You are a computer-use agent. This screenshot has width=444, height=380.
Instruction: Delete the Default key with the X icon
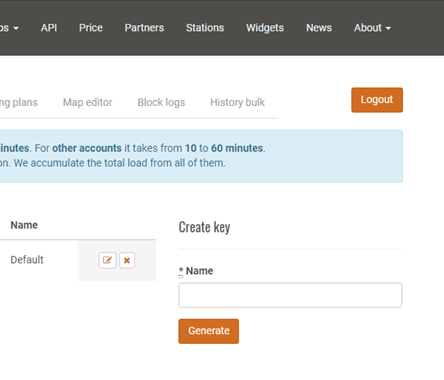point(127,260)
